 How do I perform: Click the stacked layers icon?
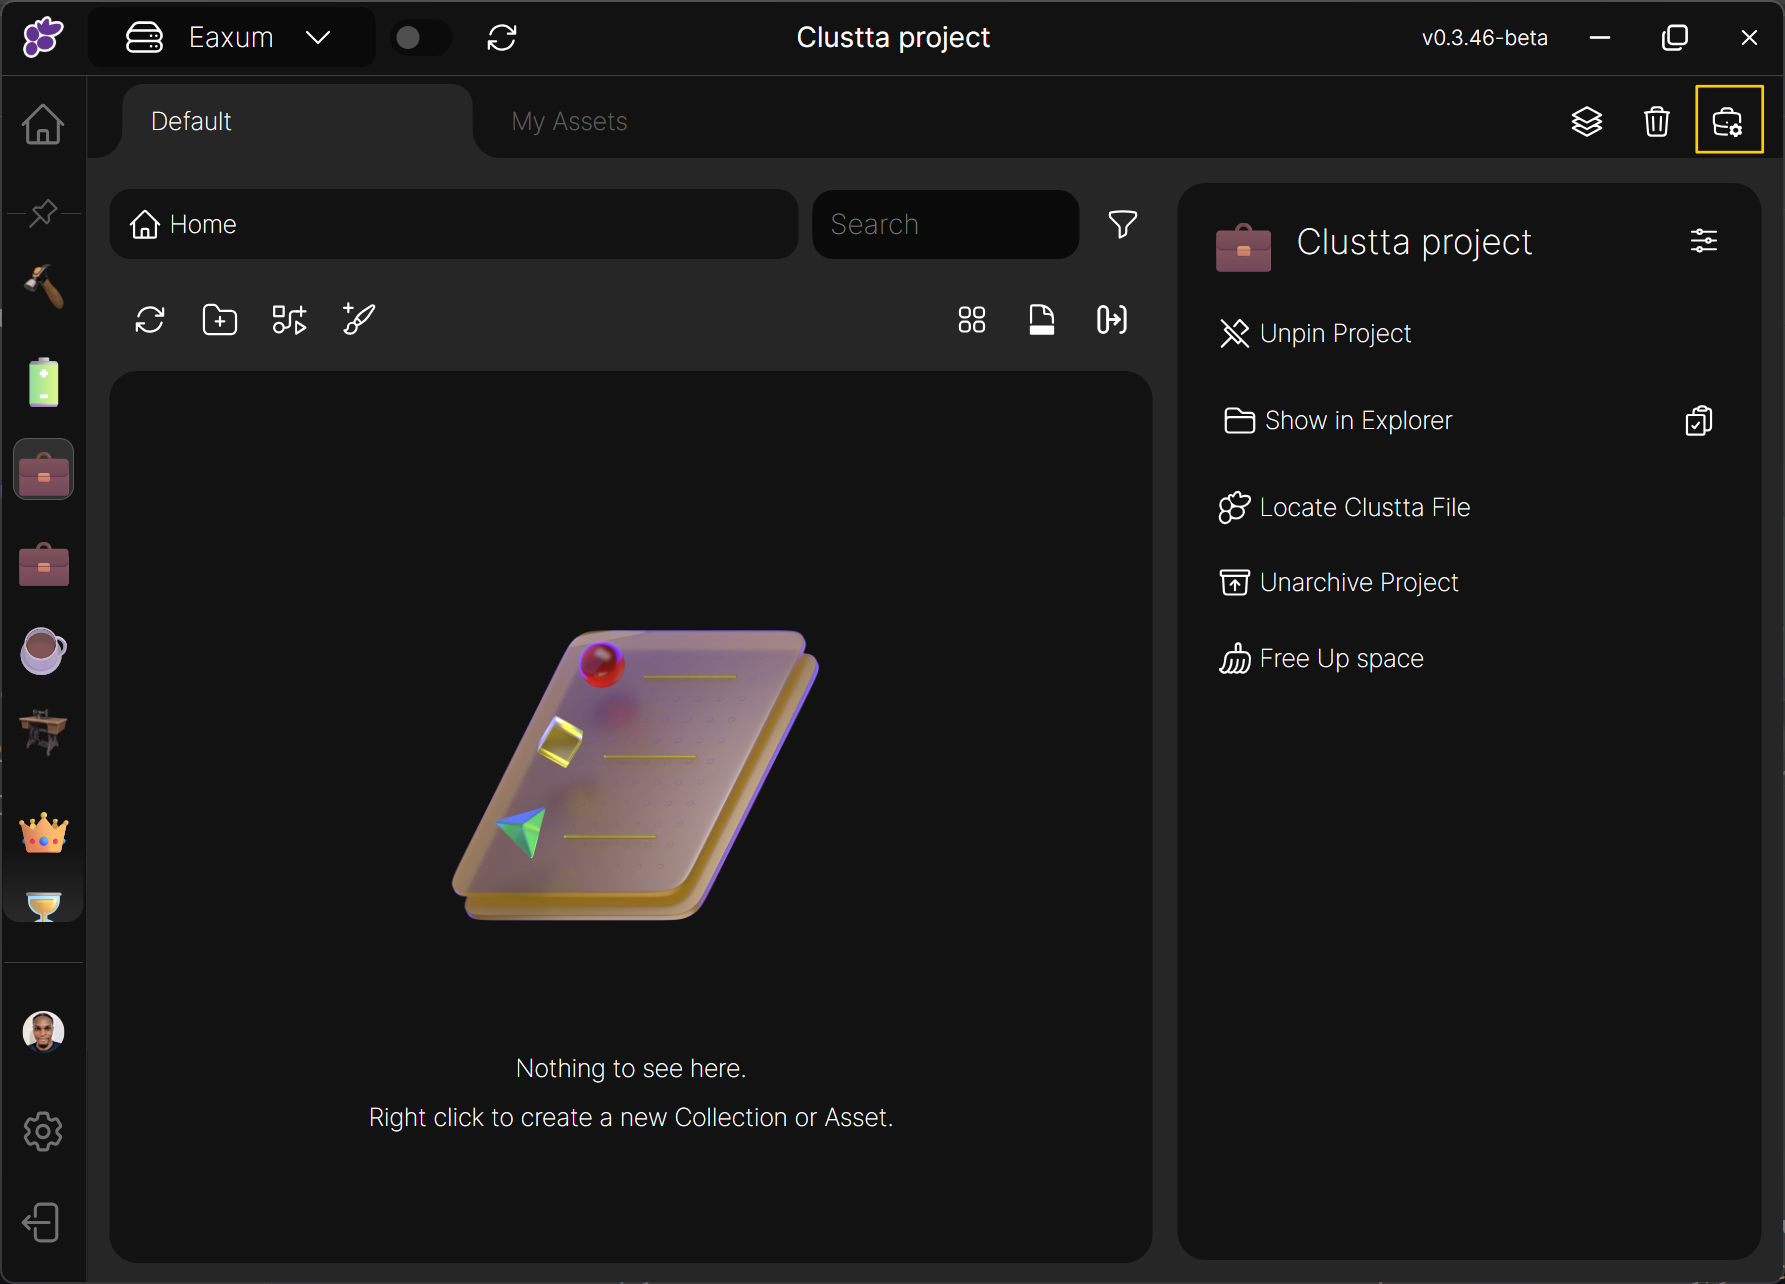1586,121
